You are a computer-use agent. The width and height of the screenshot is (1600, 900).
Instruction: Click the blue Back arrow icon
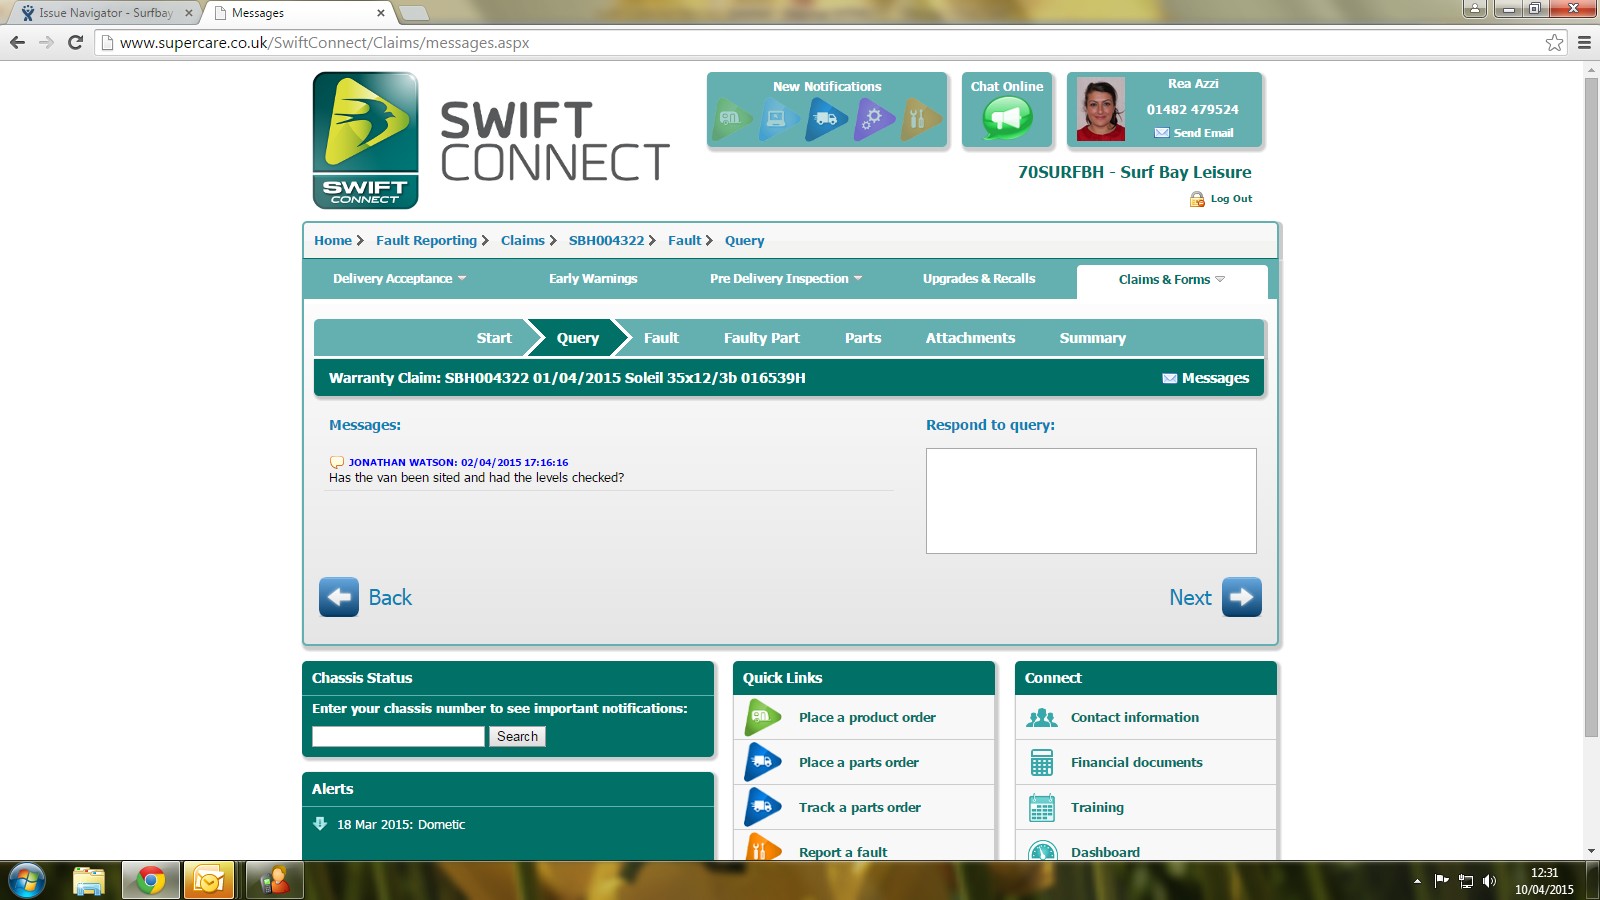[339, 597]
